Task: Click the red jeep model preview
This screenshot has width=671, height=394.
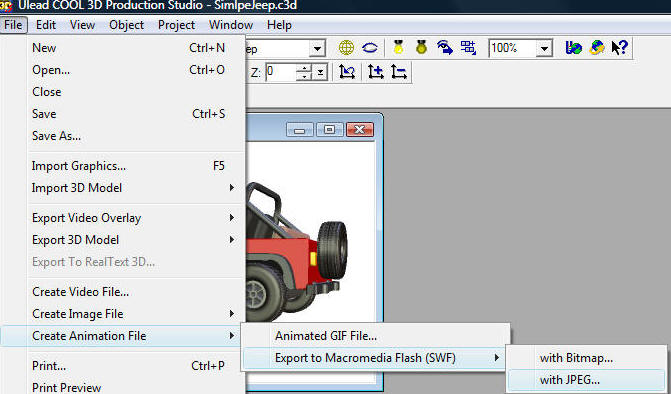Action: pyautogui.click(x=297, y=252)
